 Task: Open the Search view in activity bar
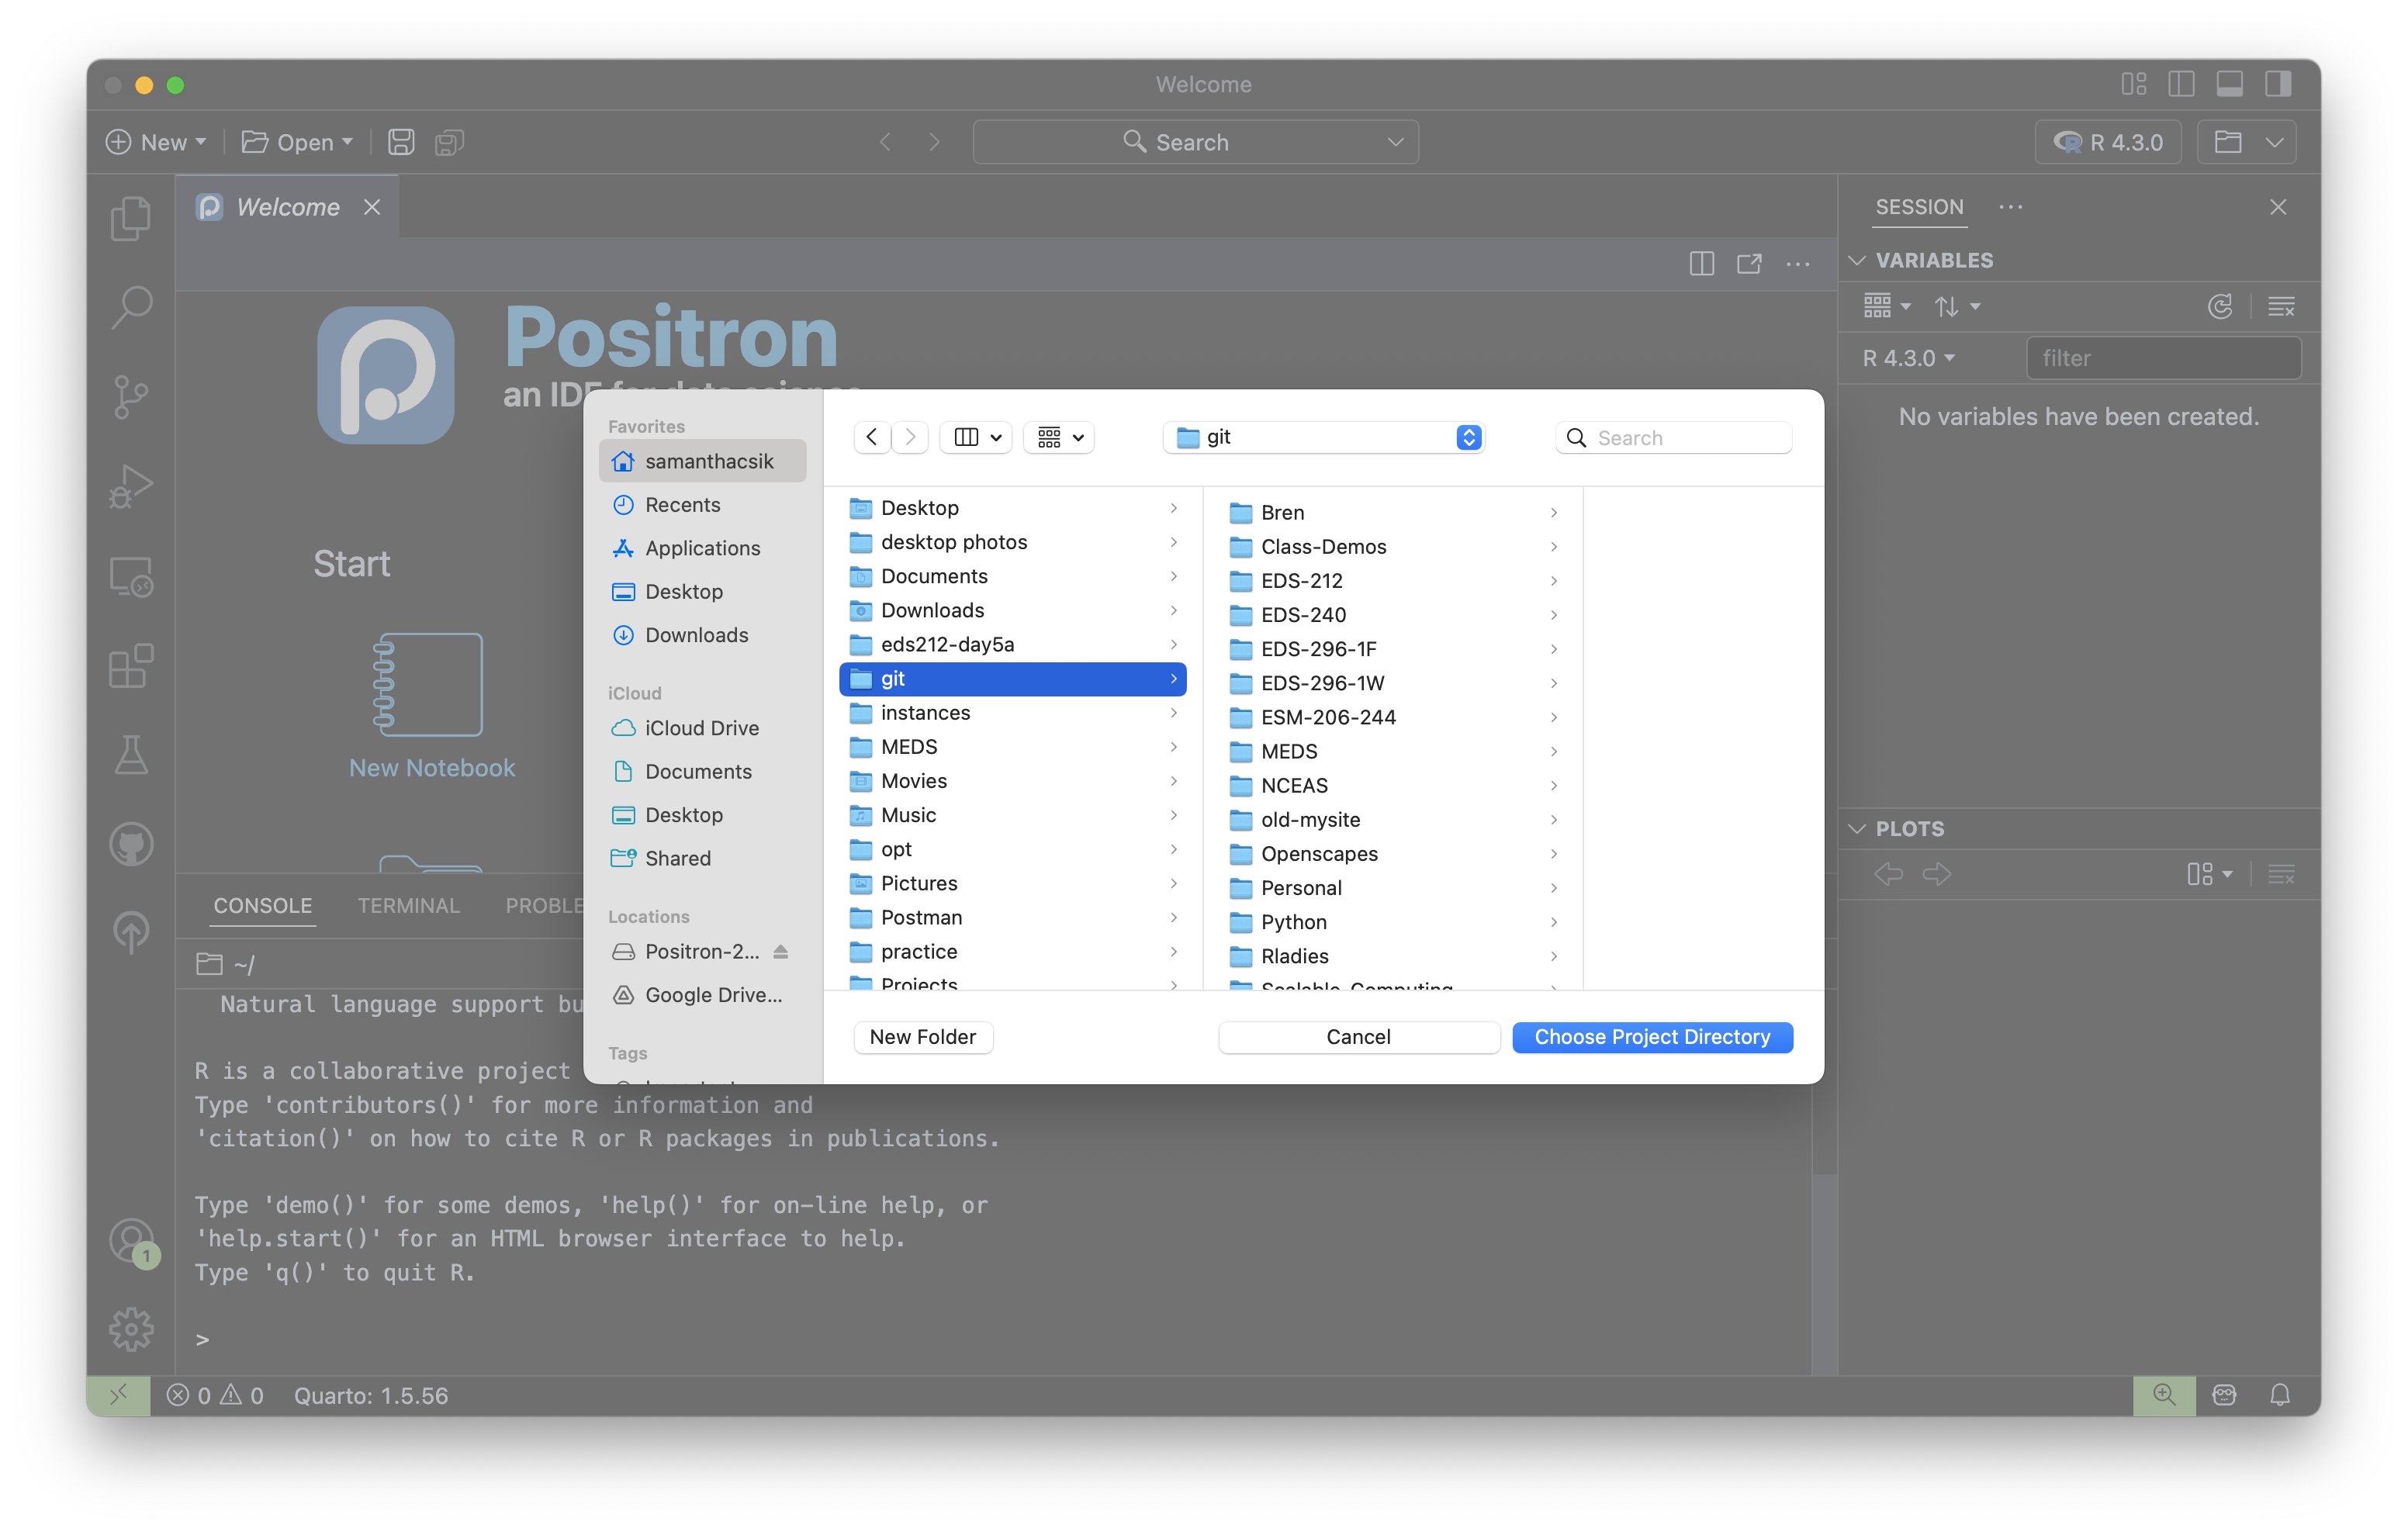(131, 307)
